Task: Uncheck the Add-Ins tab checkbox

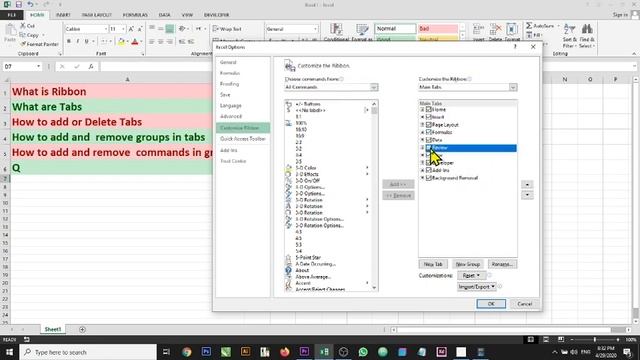Action: (429, 170)
